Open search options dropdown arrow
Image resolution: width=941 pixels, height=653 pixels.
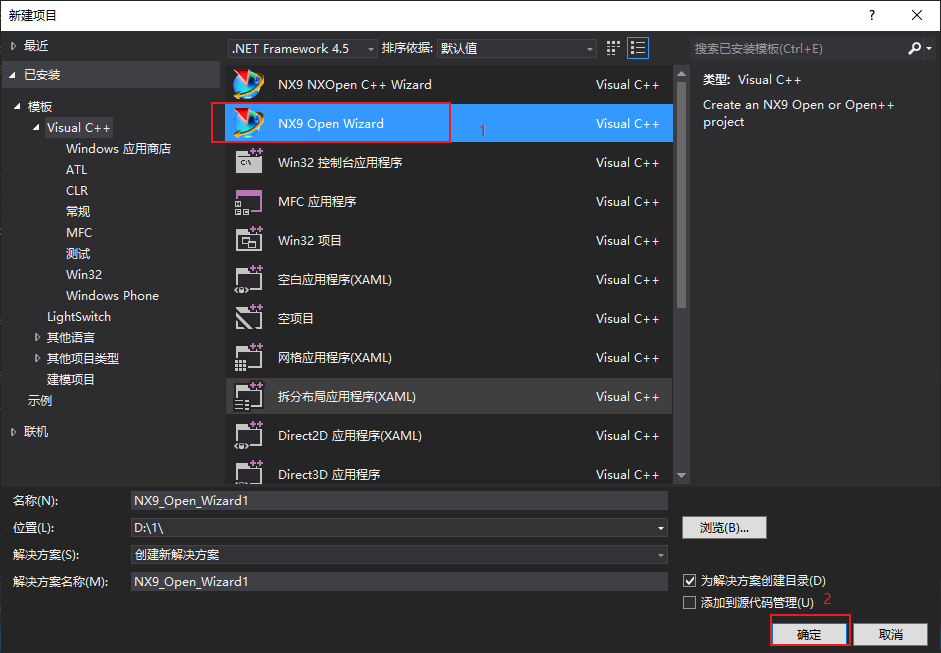929,48
